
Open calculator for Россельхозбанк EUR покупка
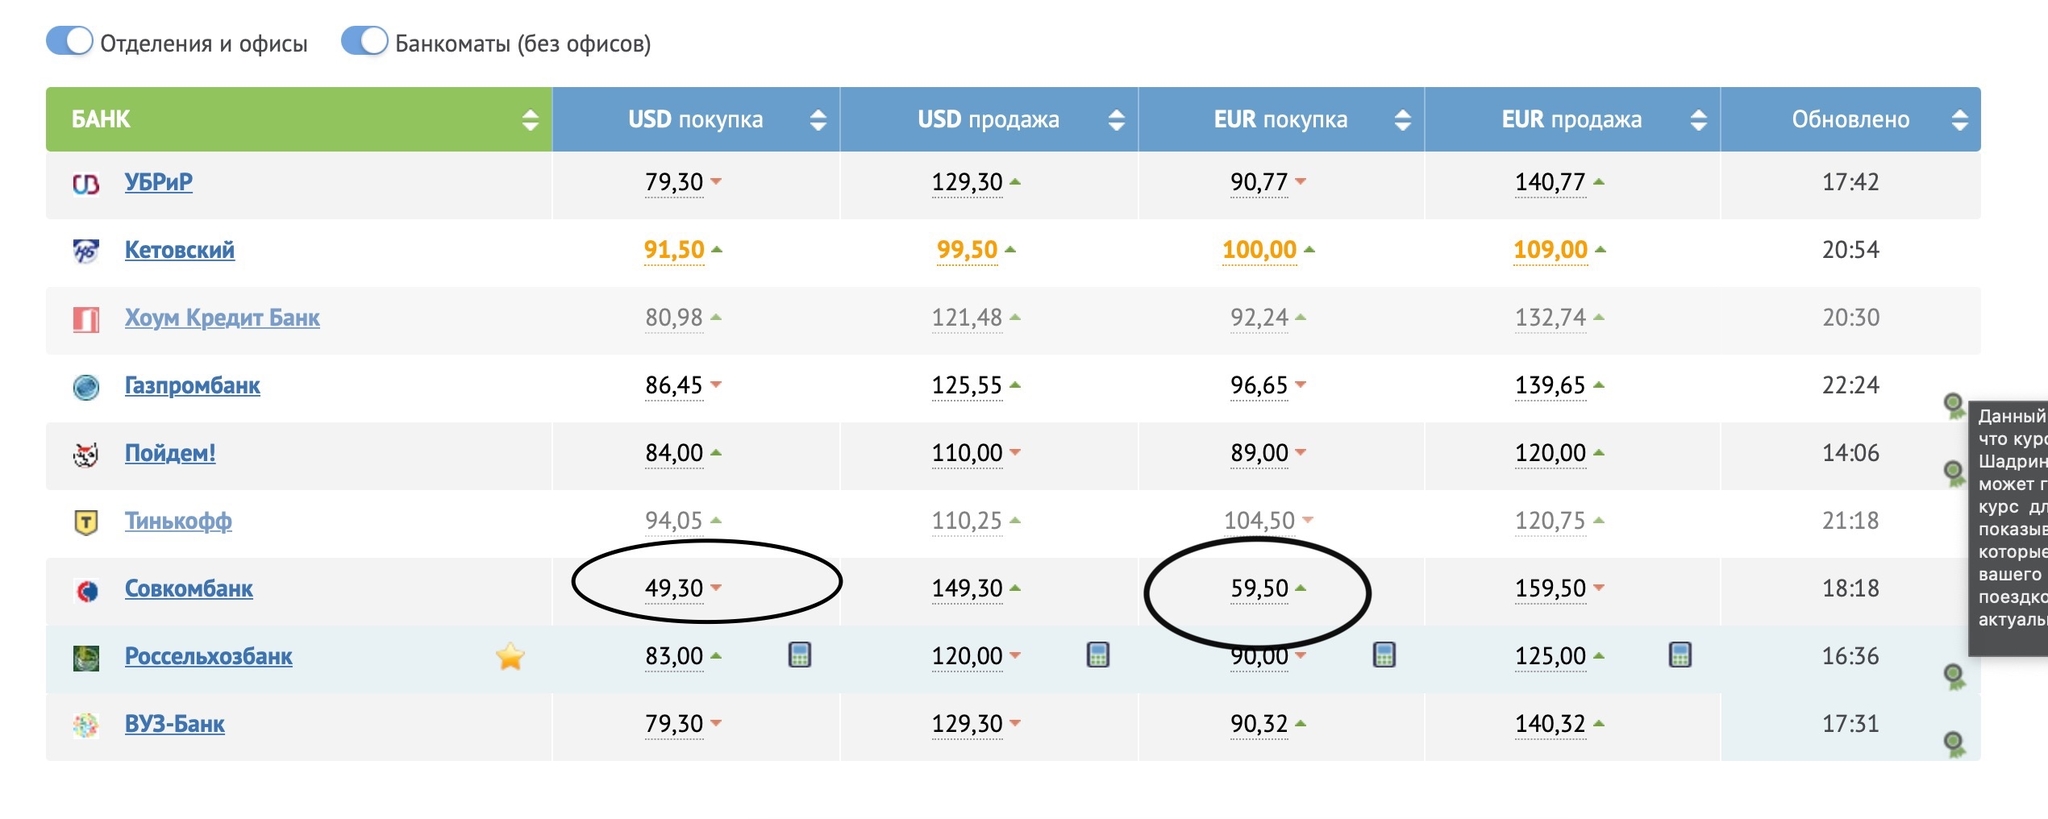pos(1384,655)
